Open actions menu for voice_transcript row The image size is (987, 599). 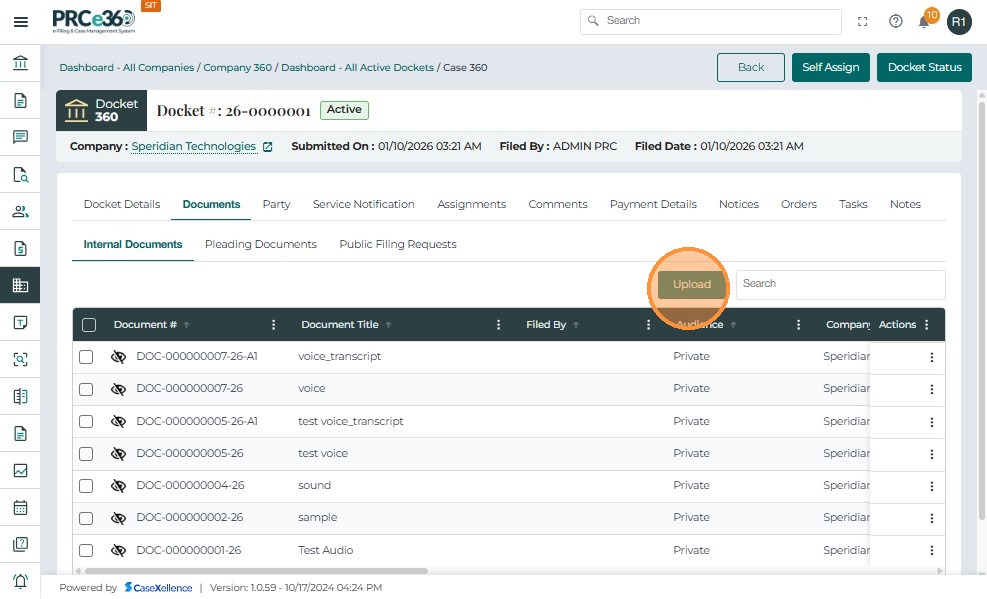pyautogui.click(x=931, y=357)
